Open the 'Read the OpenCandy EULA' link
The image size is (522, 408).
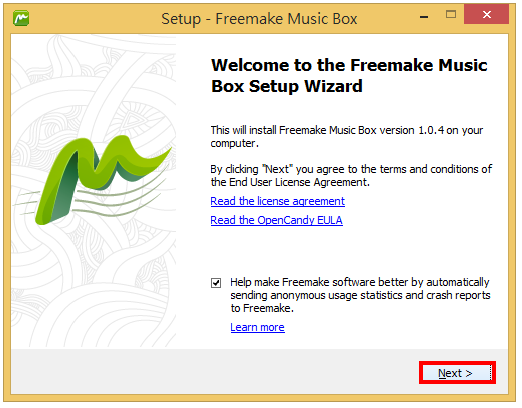pos(277,220)
